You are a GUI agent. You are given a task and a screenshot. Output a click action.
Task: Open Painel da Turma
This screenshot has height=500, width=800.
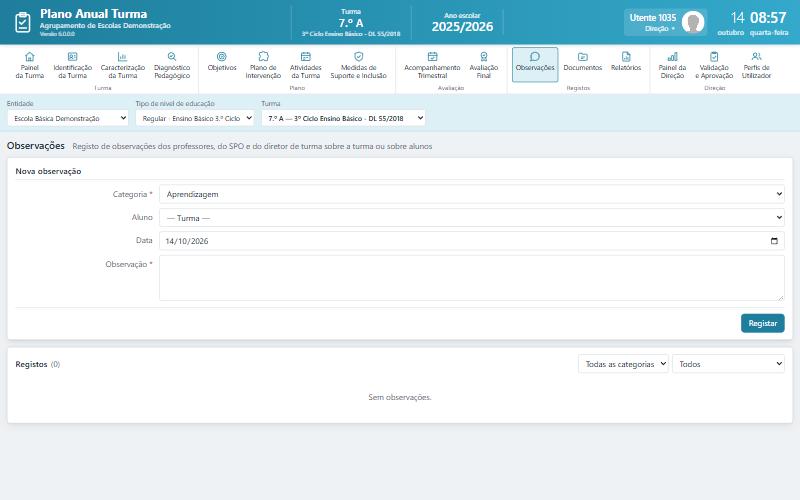(x=30, y=65)
